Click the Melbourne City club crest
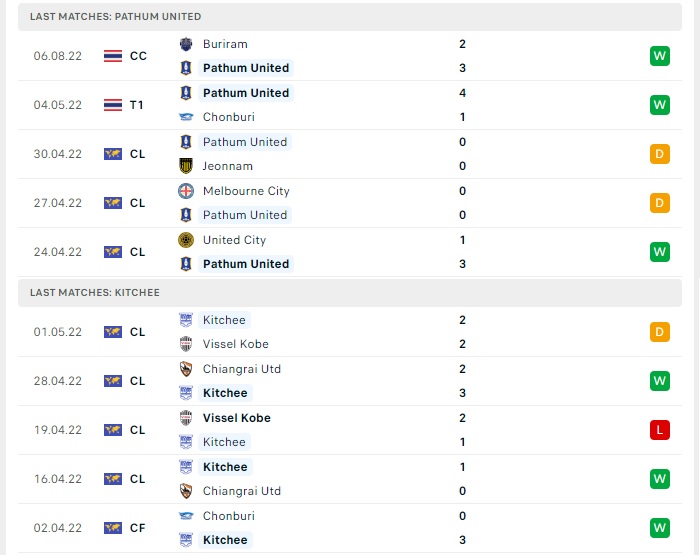 coord(186,191)
